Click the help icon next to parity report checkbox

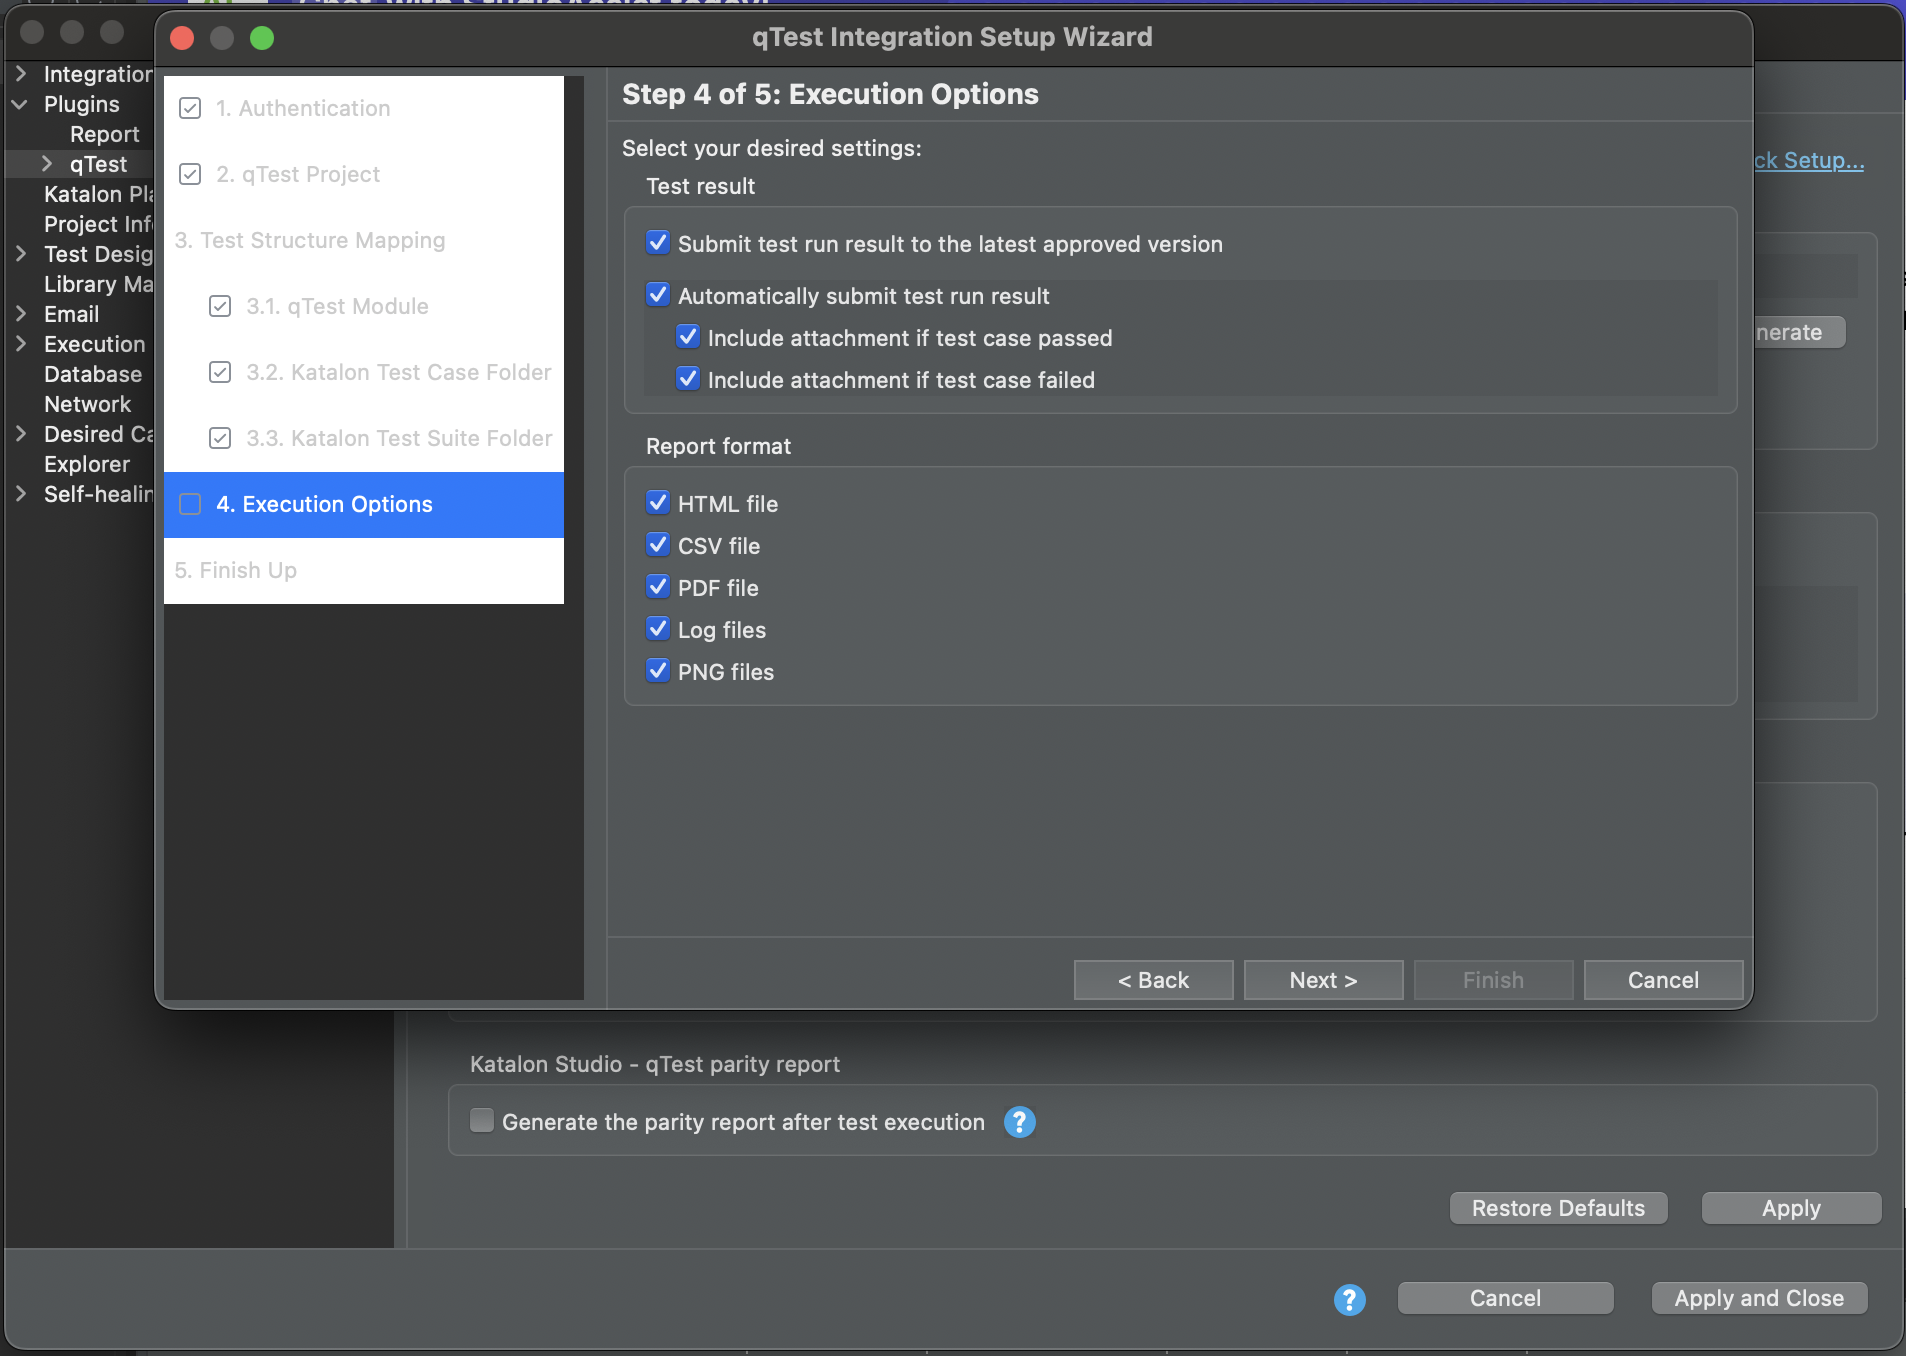(1018, 1122)
